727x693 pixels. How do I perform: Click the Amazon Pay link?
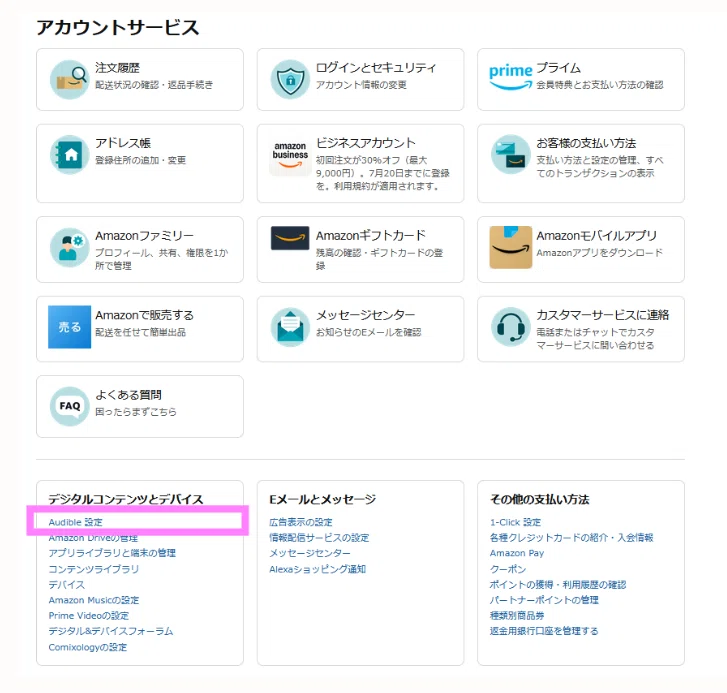(517, 553)
